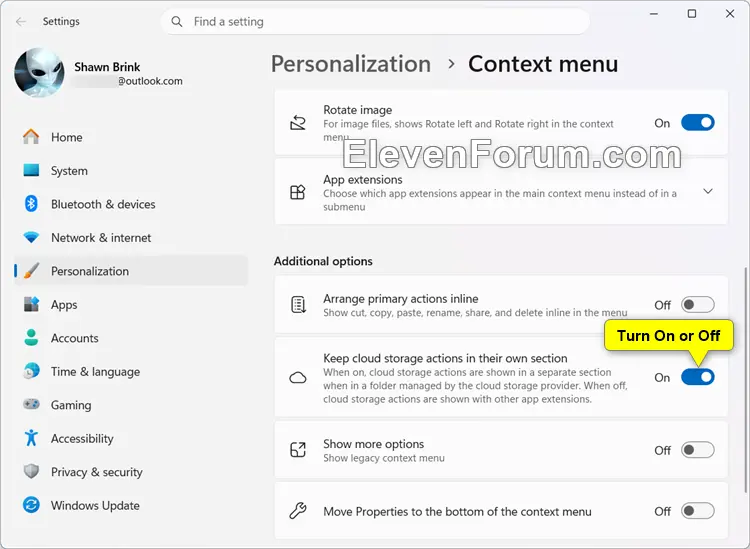Screen dimensions: 750x549
Task: Click the Home house icon
Action: tap(31, 137)
